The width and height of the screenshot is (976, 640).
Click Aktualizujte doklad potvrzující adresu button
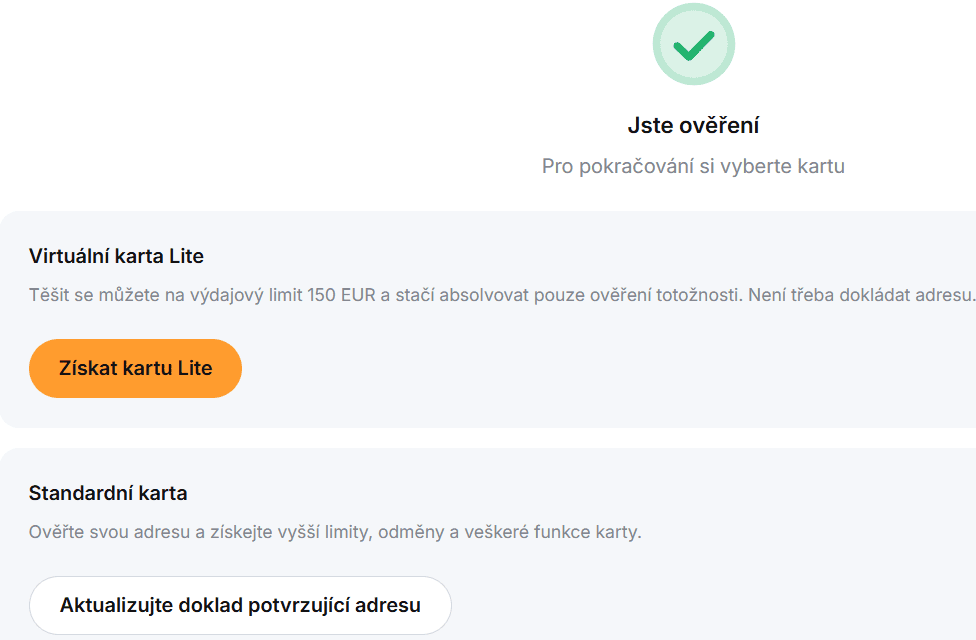240,605
